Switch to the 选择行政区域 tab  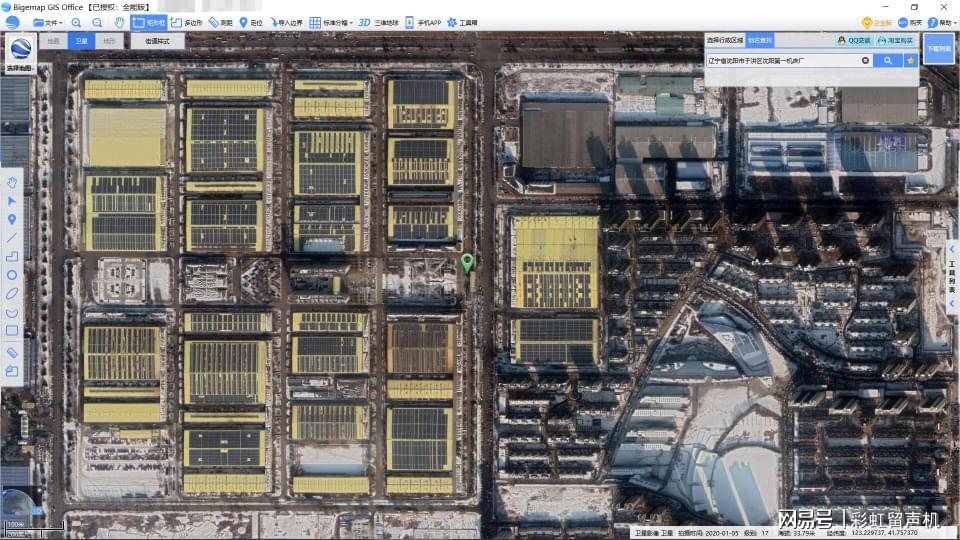pos(725,41)
